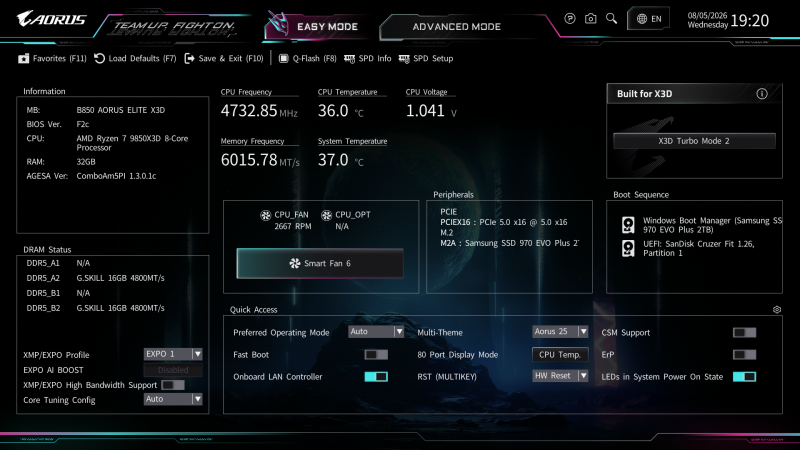Open SPD Setup

point(426,59)
